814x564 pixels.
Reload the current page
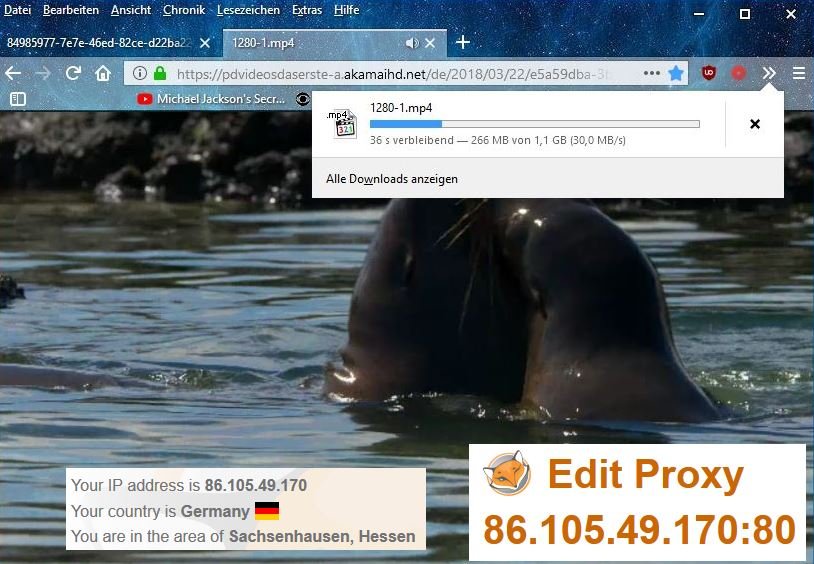pyautogui.click(x=73, y=73)
